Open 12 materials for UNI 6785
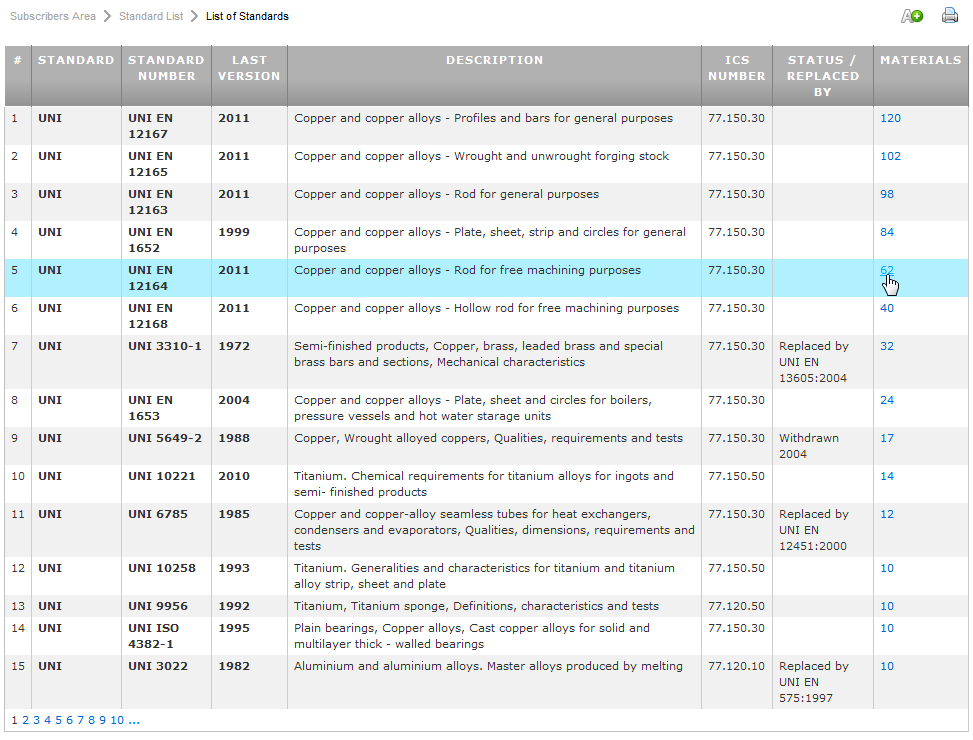This screenshot has height=740, width=973. coord(887,514)
